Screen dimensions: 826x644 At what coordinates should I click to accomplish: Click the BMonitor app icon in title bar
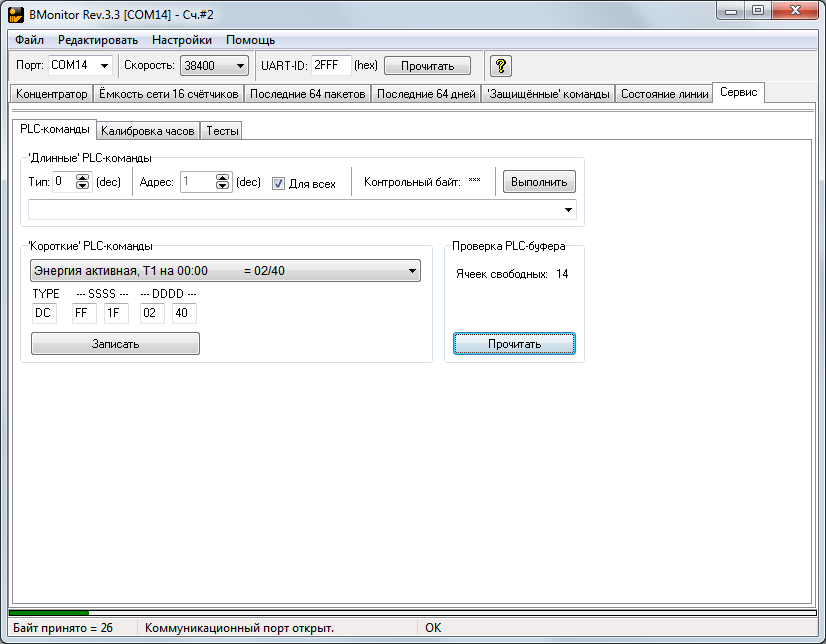pos(16,15)
